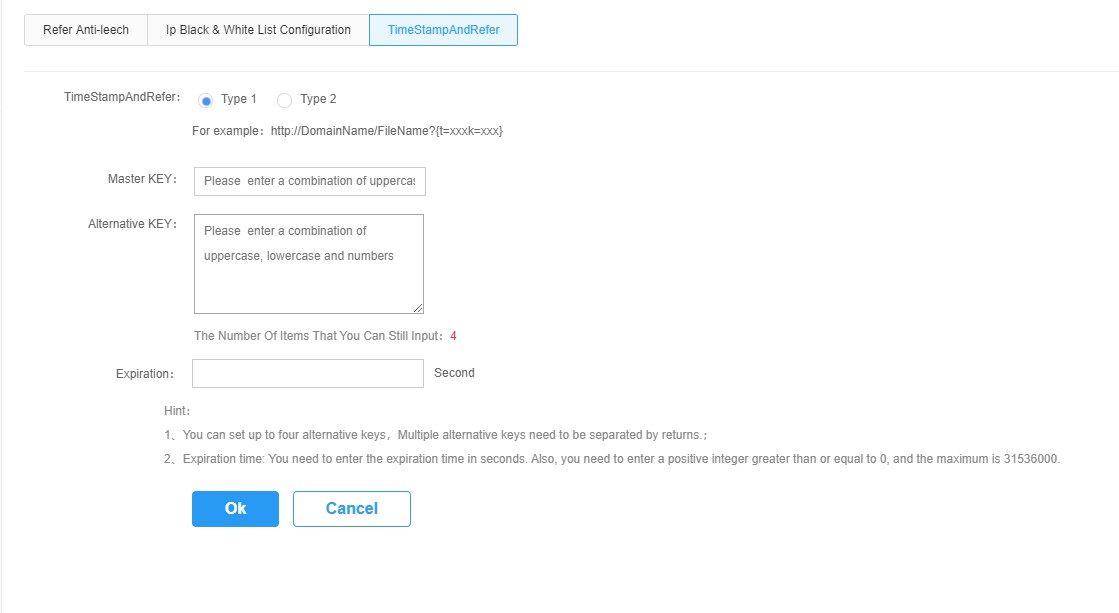Image resolution: width=1119 pixels, height=613 pixels.
Task: Click the "Master KEY" field label
Action: click(141, 179)
